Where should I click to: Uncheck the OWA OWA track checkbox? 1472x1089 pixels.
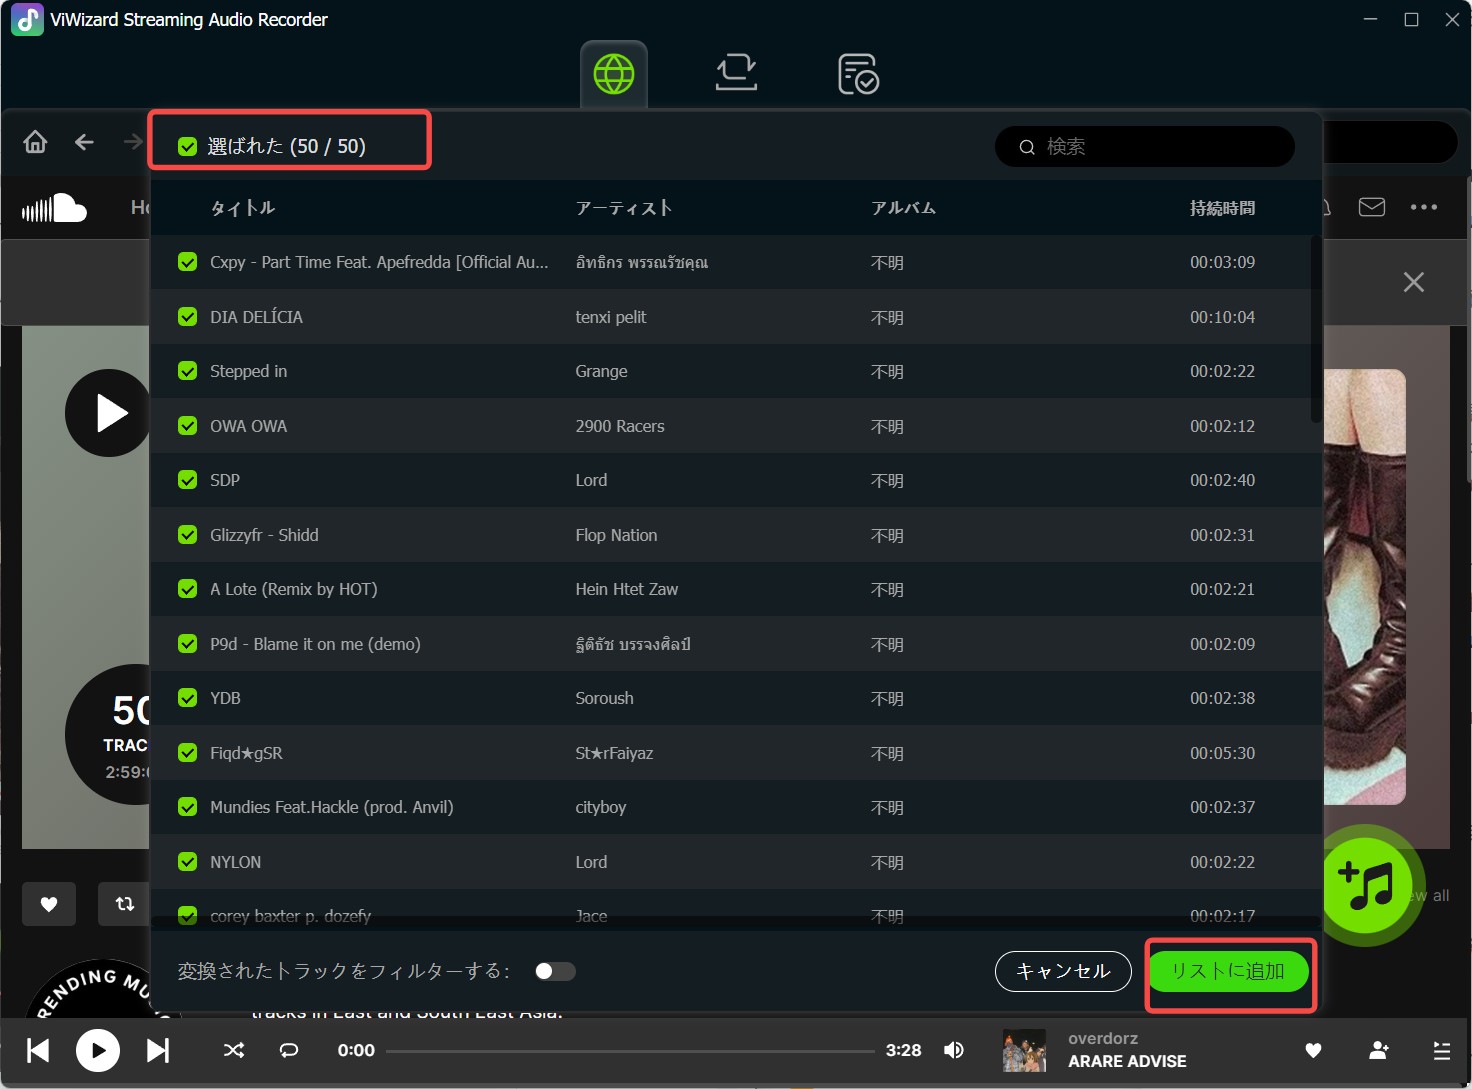(187, 426)
